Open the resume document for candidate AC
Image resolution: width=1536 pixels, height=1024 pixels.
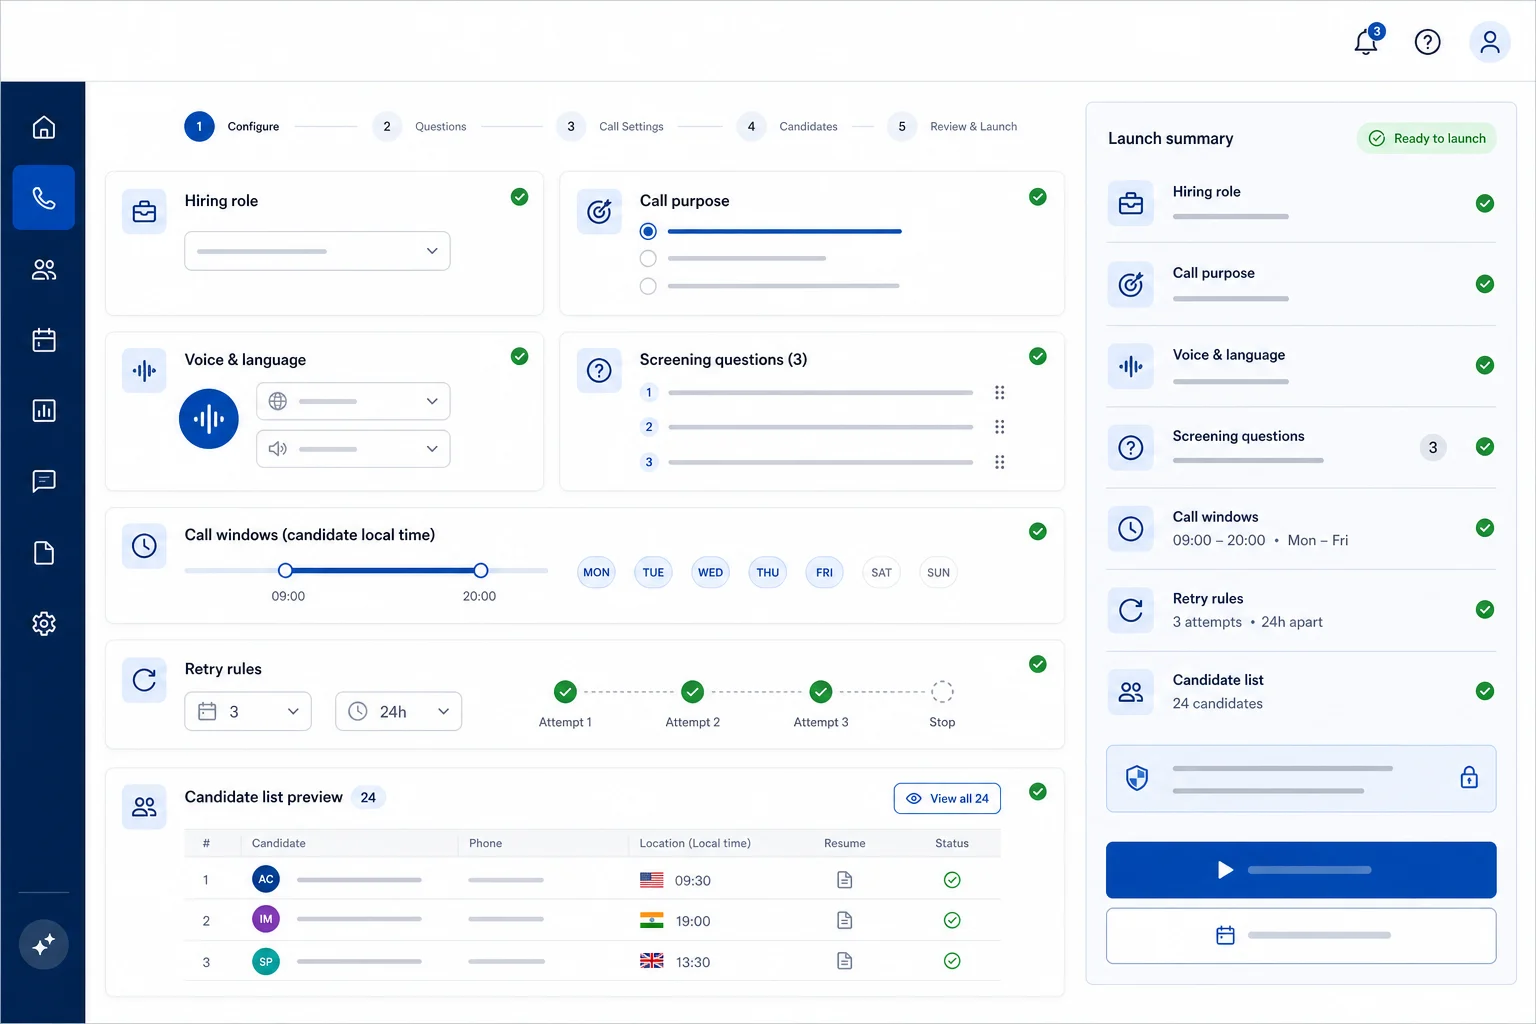[x=845, y=880]
